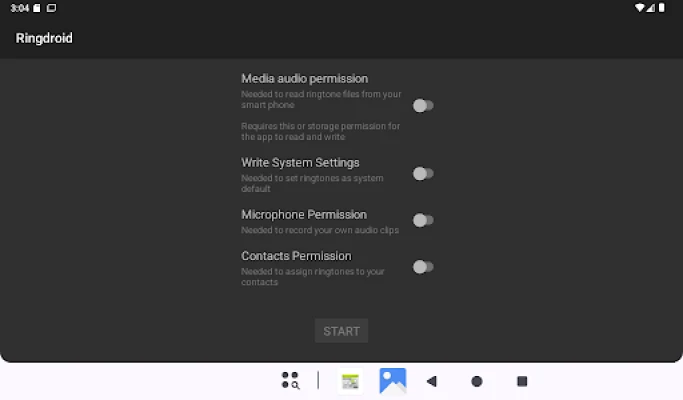Tap the Recents square navigation button
This screenshot has height=400, width=683.
pyautogui.click(x=522, y=381)
